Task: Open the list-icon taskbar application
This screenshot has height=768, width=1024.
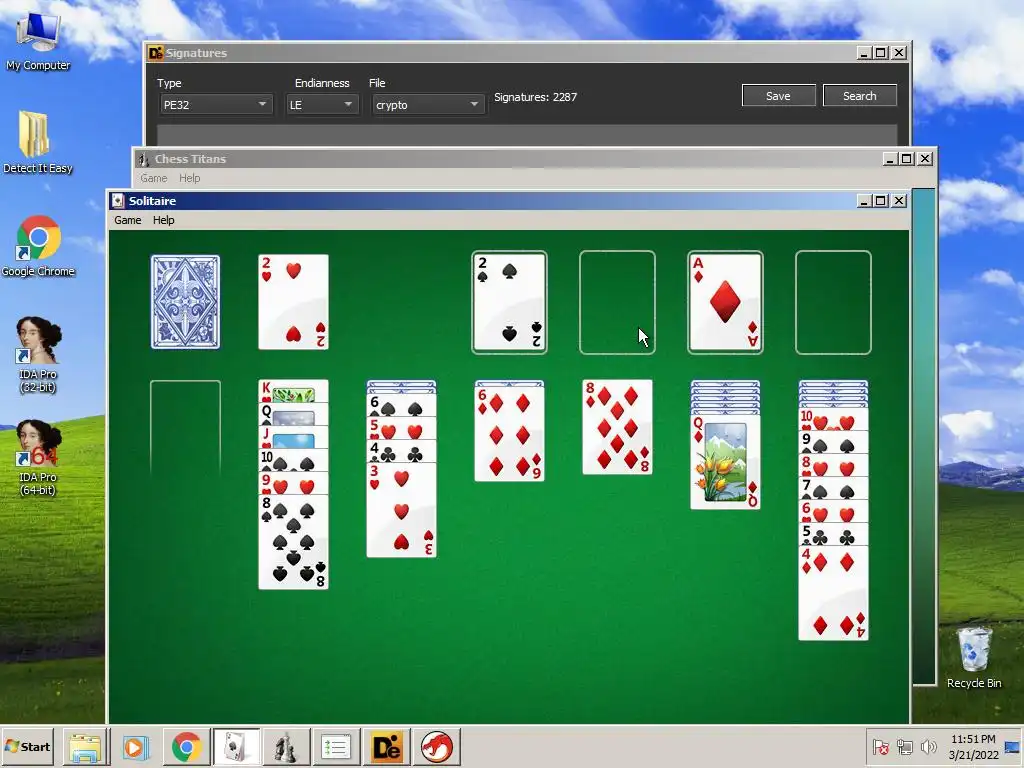Action: [336, 747]
